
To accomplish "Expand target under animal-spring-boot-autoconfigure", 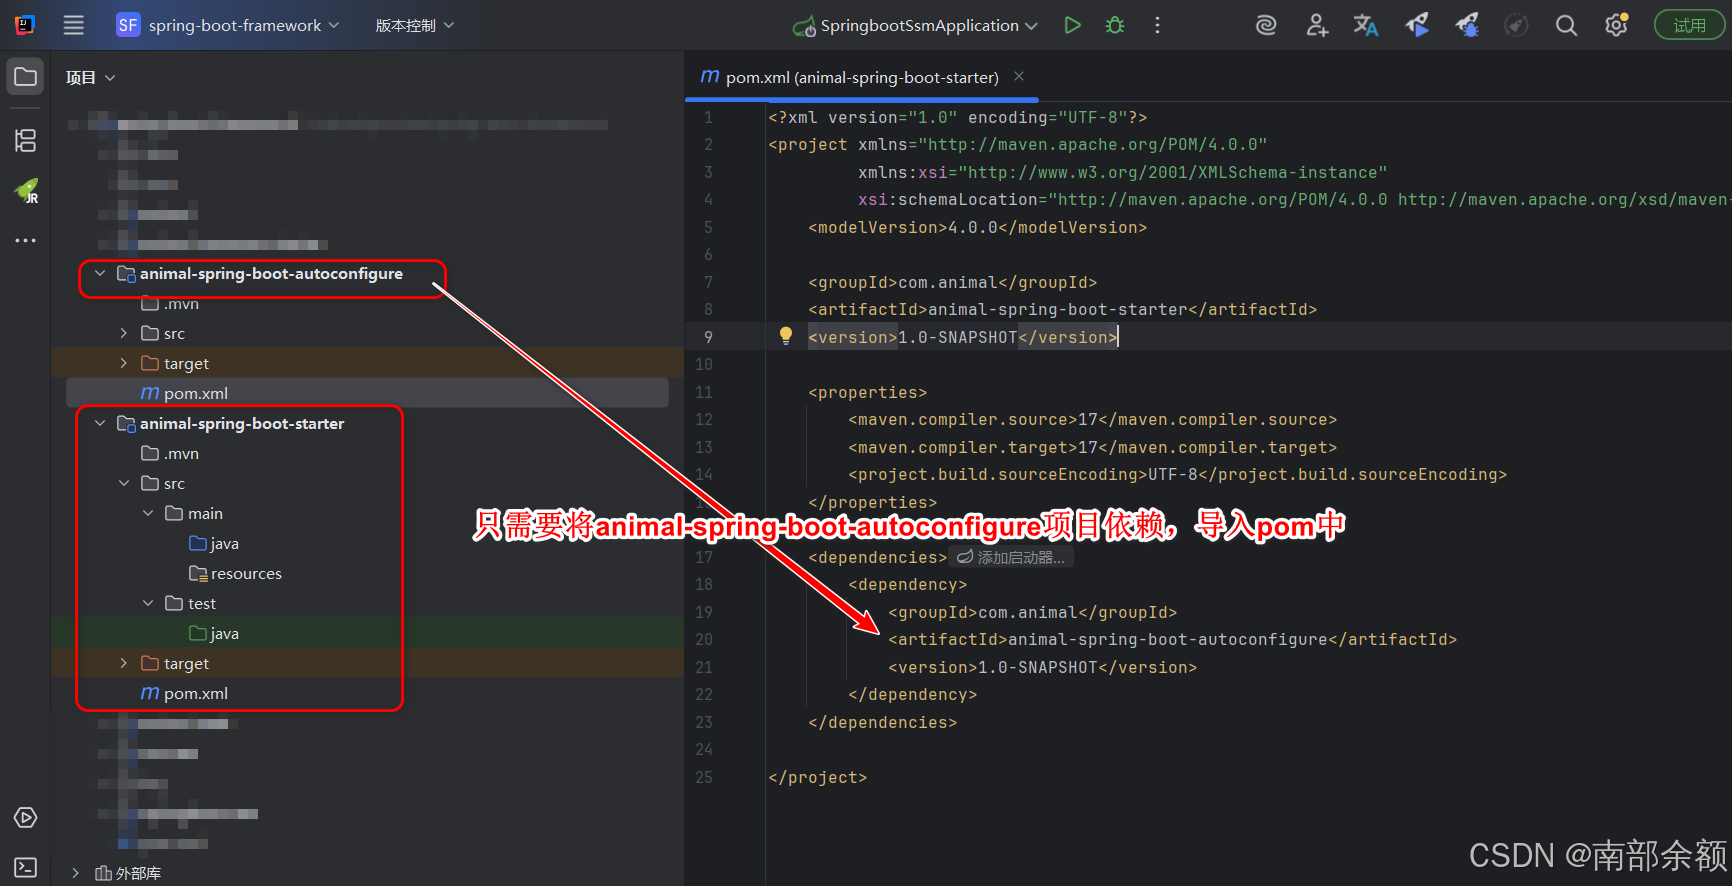I will 124,363.
